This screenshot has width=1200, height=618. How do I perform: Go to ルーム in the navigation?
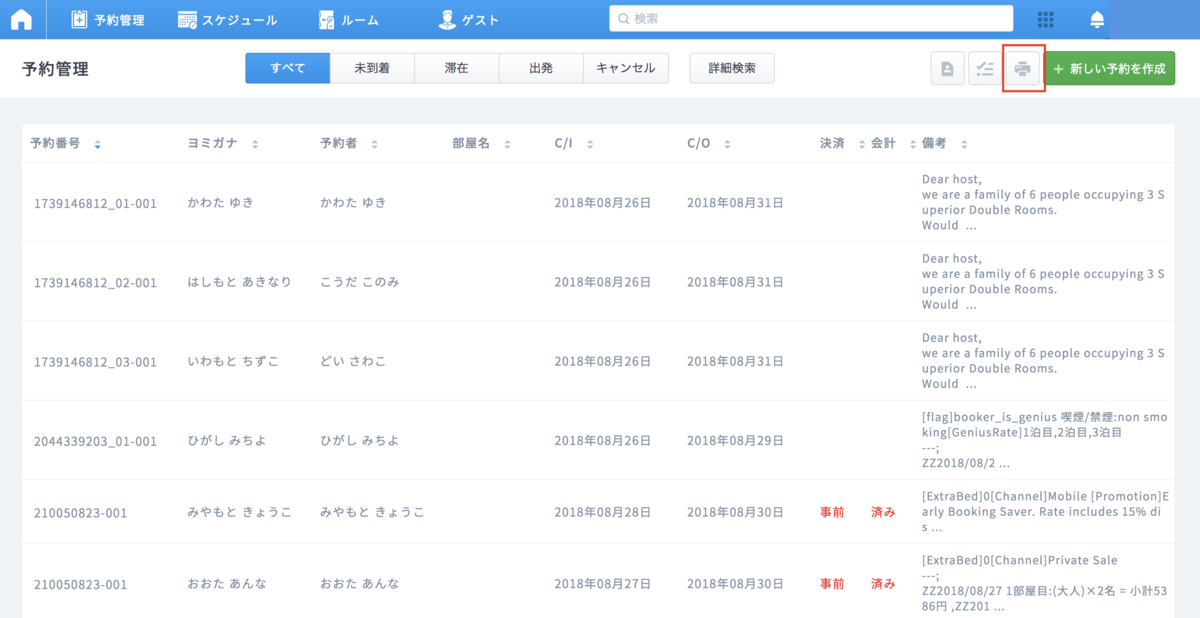[x=348, y=19]
